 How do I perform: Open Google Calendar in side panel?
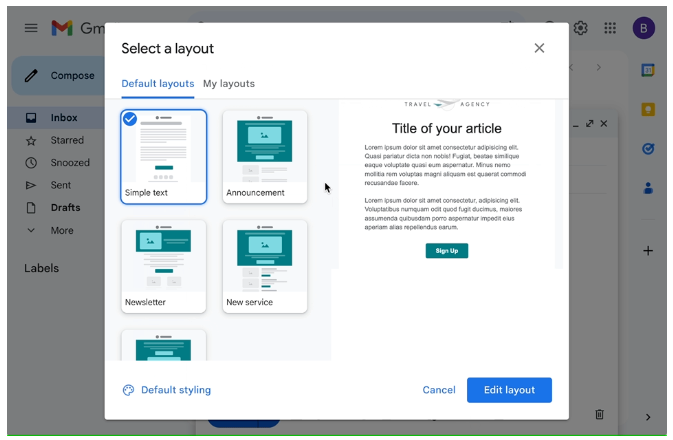pos(647,70)
